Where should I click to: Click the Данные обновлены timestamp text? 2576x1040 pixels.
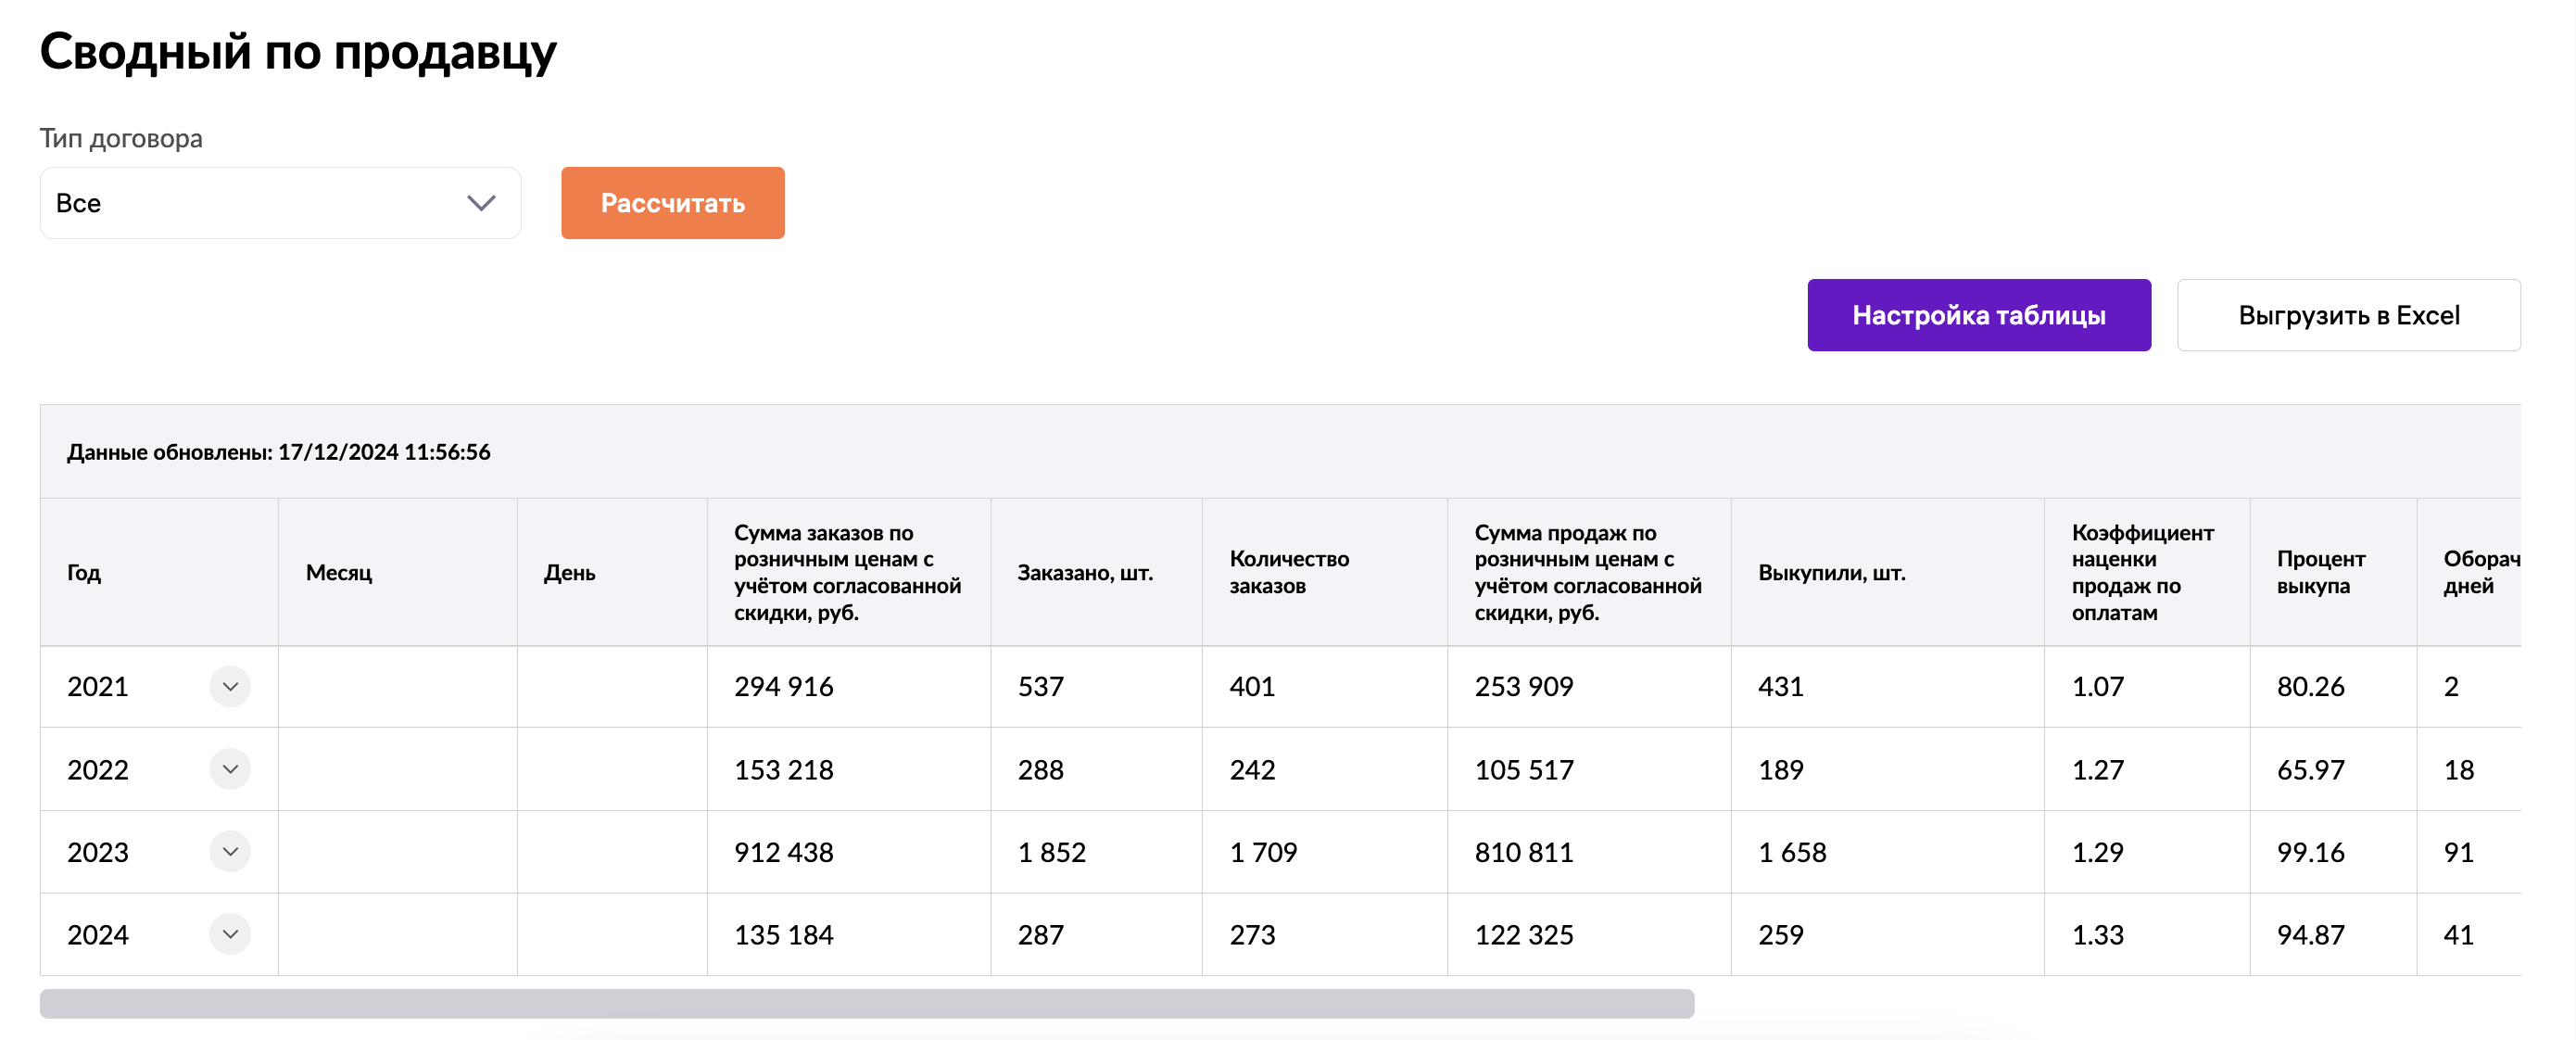[279, 452]
